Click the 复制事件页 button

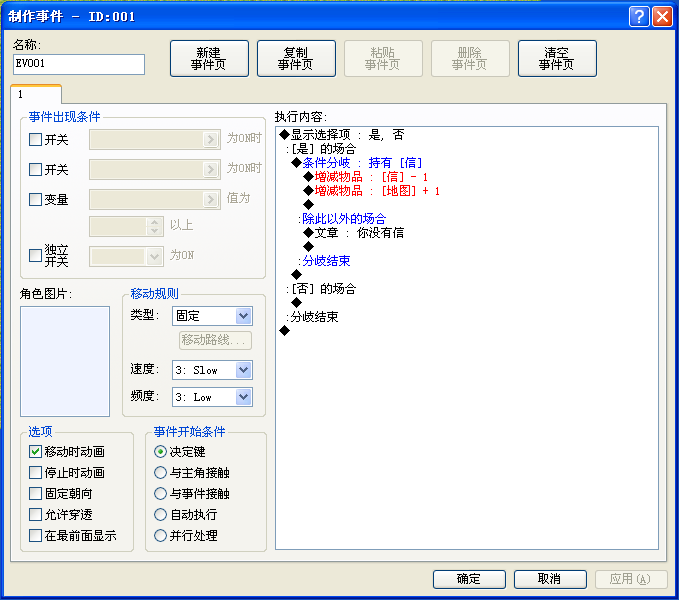[x=296, y=59]
